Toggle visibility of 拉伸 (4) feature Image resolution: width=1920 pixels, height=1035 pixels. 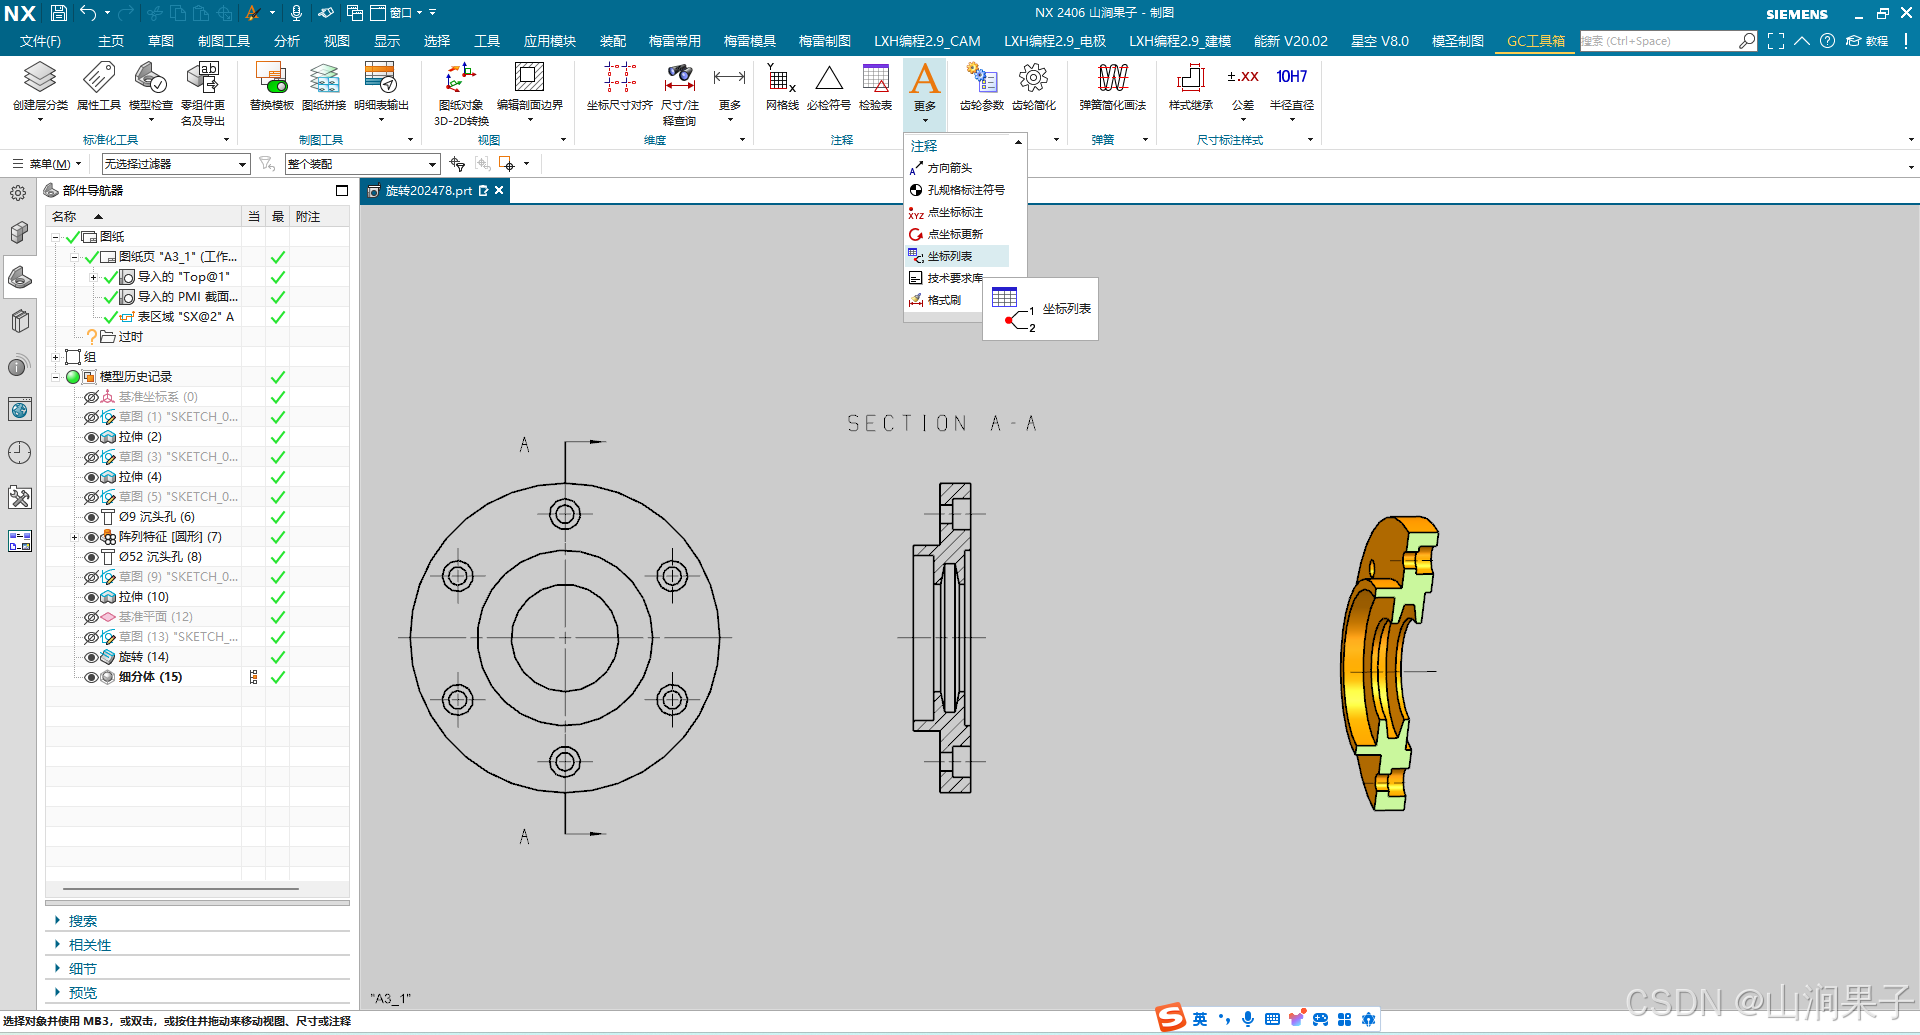point(91,477)
